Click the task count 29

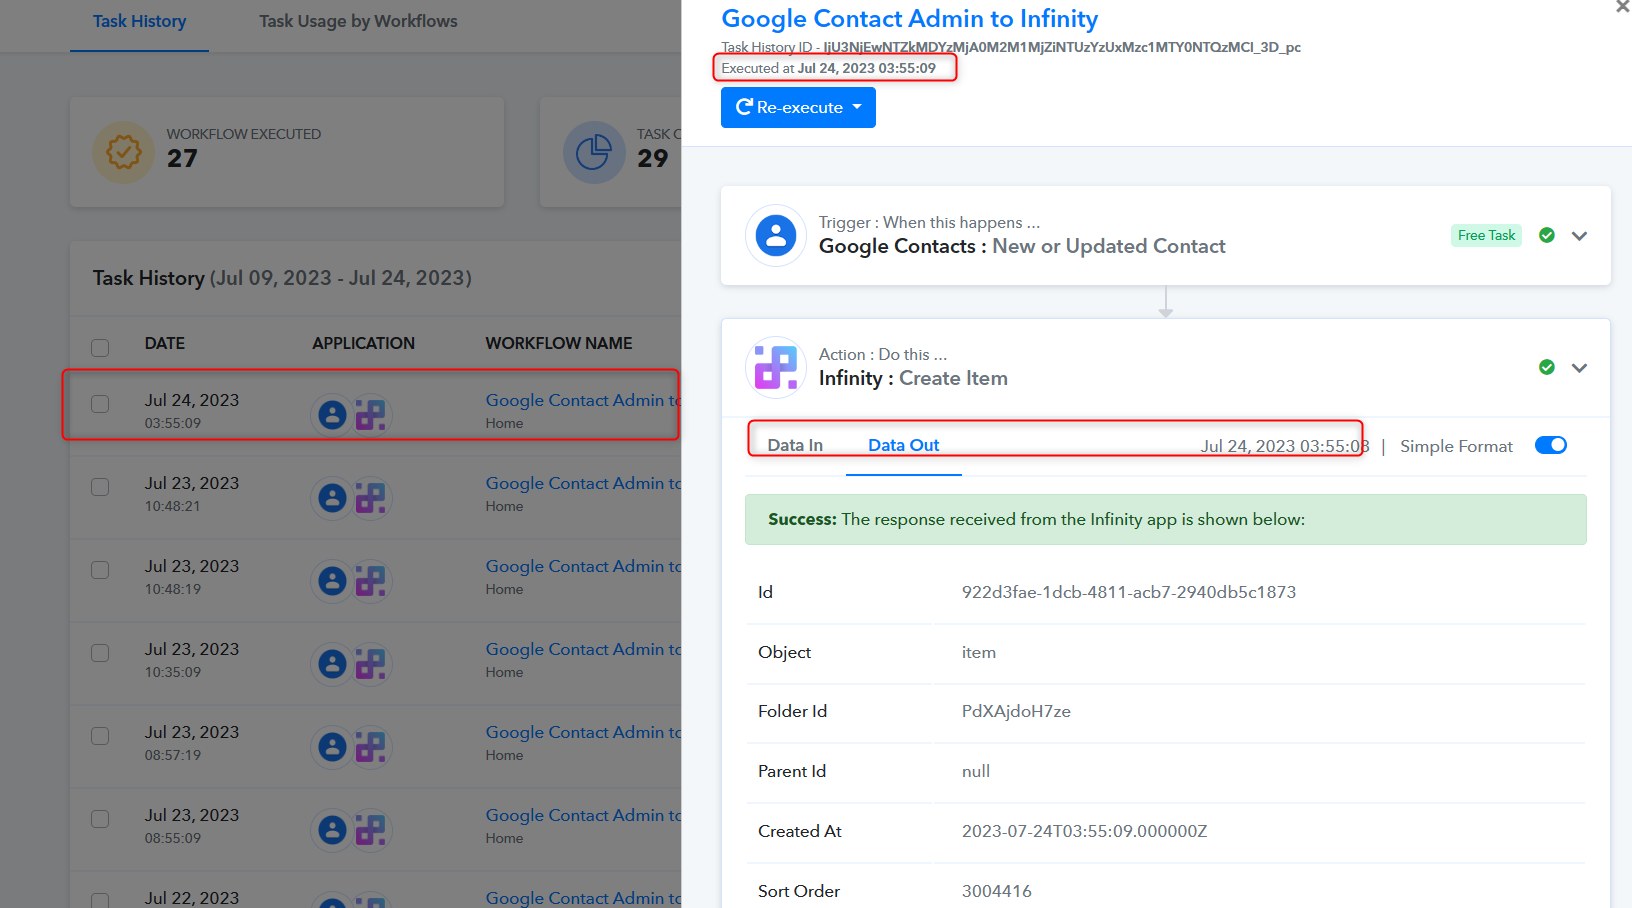pos(653,159)
